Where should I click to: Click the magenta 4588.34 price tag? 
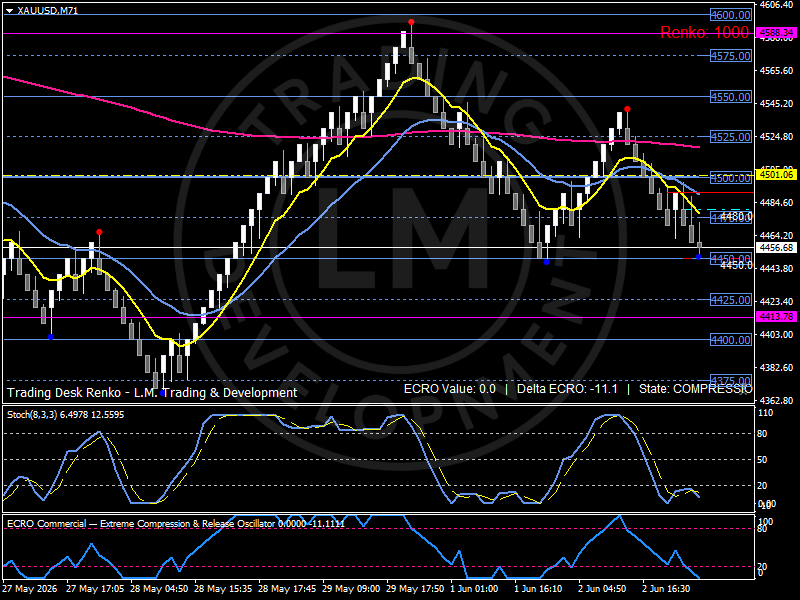777,33
